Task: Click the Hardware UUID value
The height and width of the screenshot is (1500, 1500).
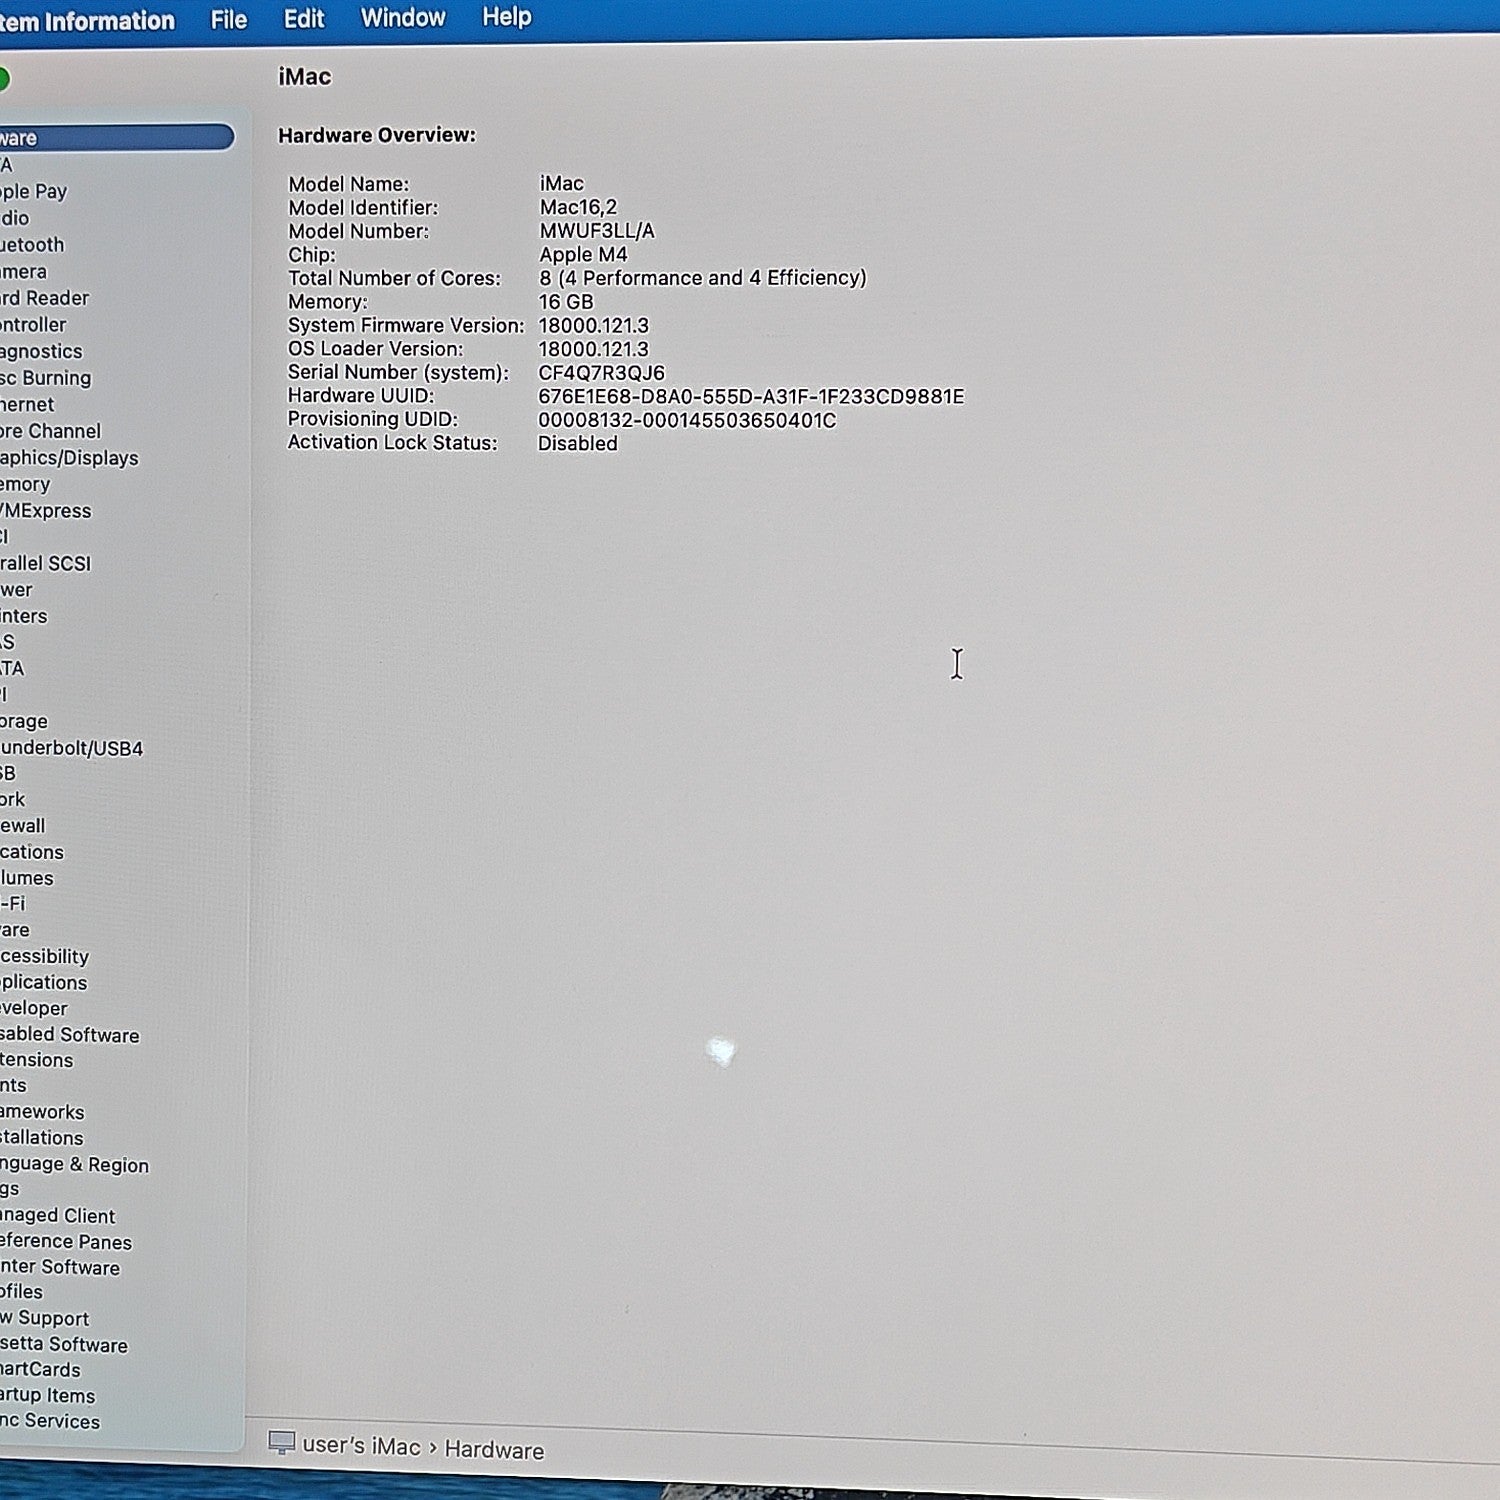Action: pyautogui.click(x=751, y=397)
